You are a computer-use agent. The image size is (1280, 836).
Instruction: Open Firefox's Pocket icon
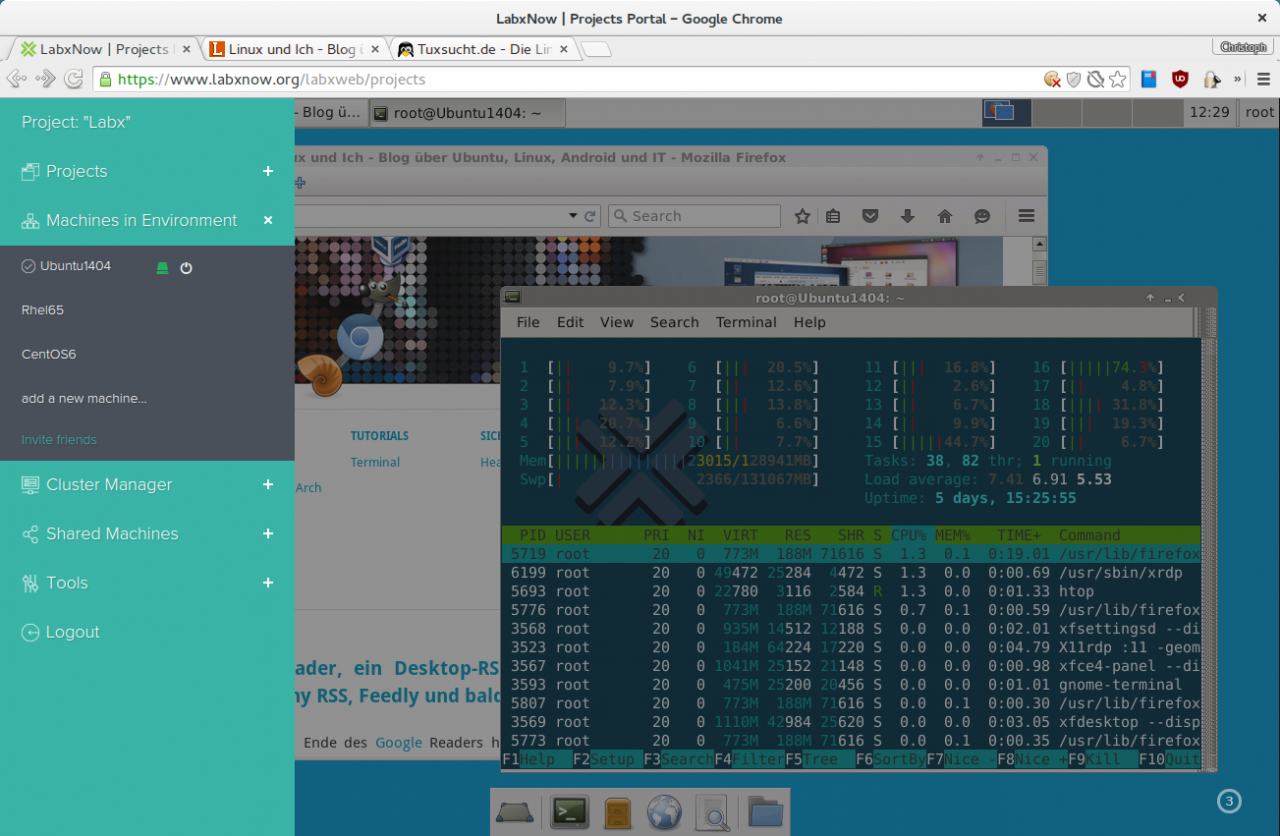(870, 216)
